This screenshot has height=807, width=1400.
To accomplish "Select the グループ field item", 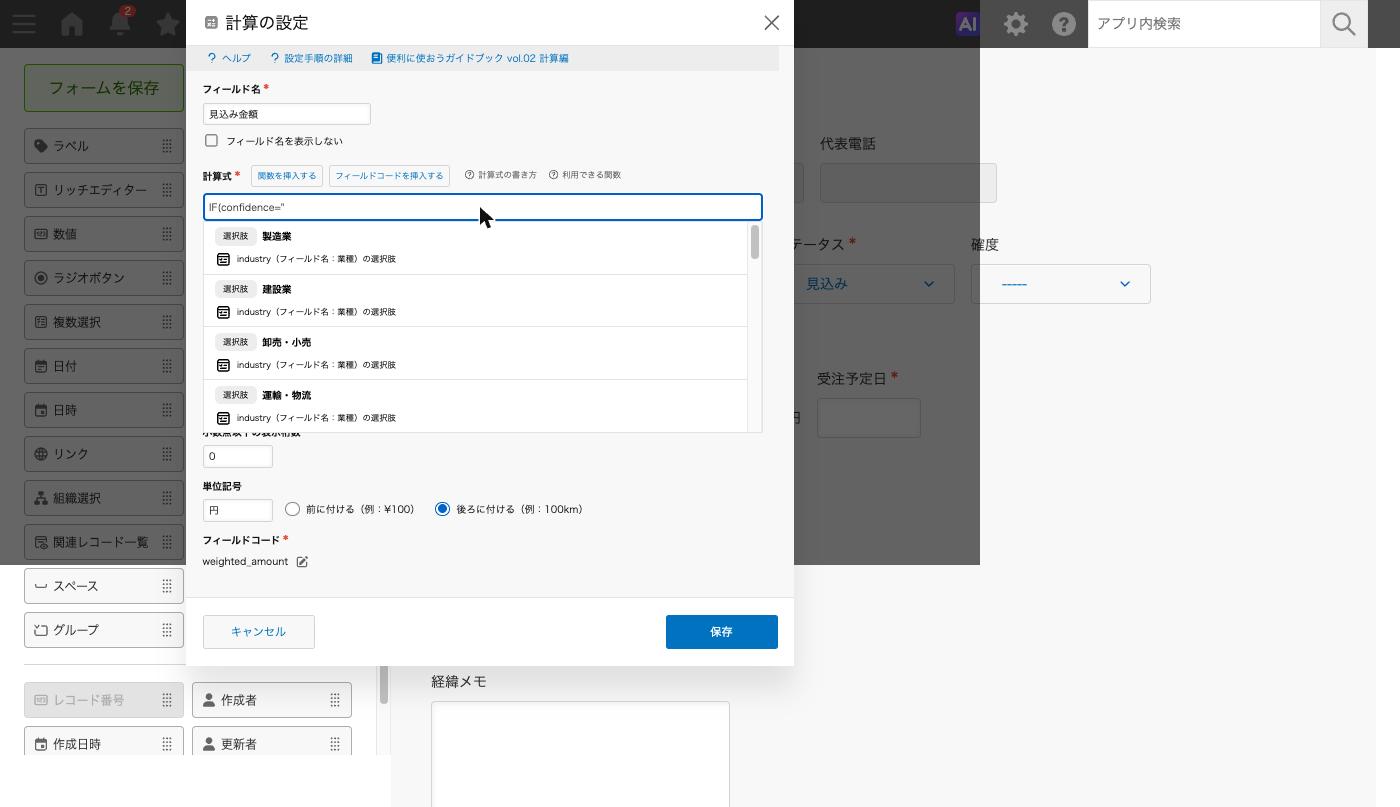I will coord(104,630).
